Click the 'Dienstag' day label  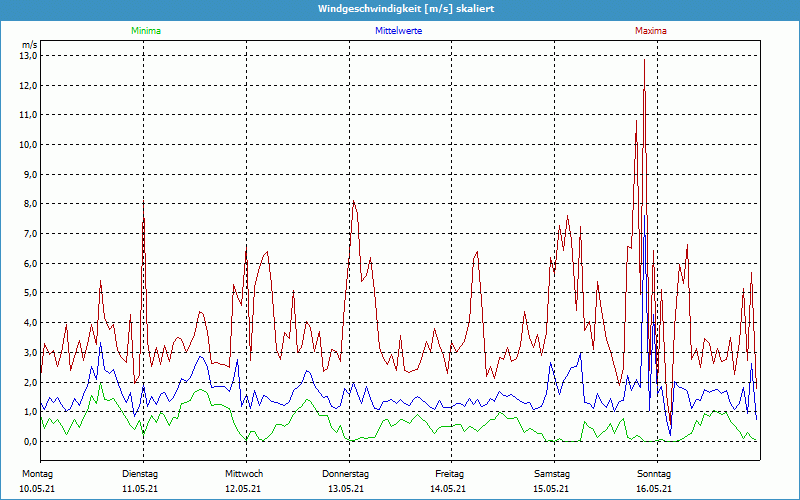click(x=140, y=474)
